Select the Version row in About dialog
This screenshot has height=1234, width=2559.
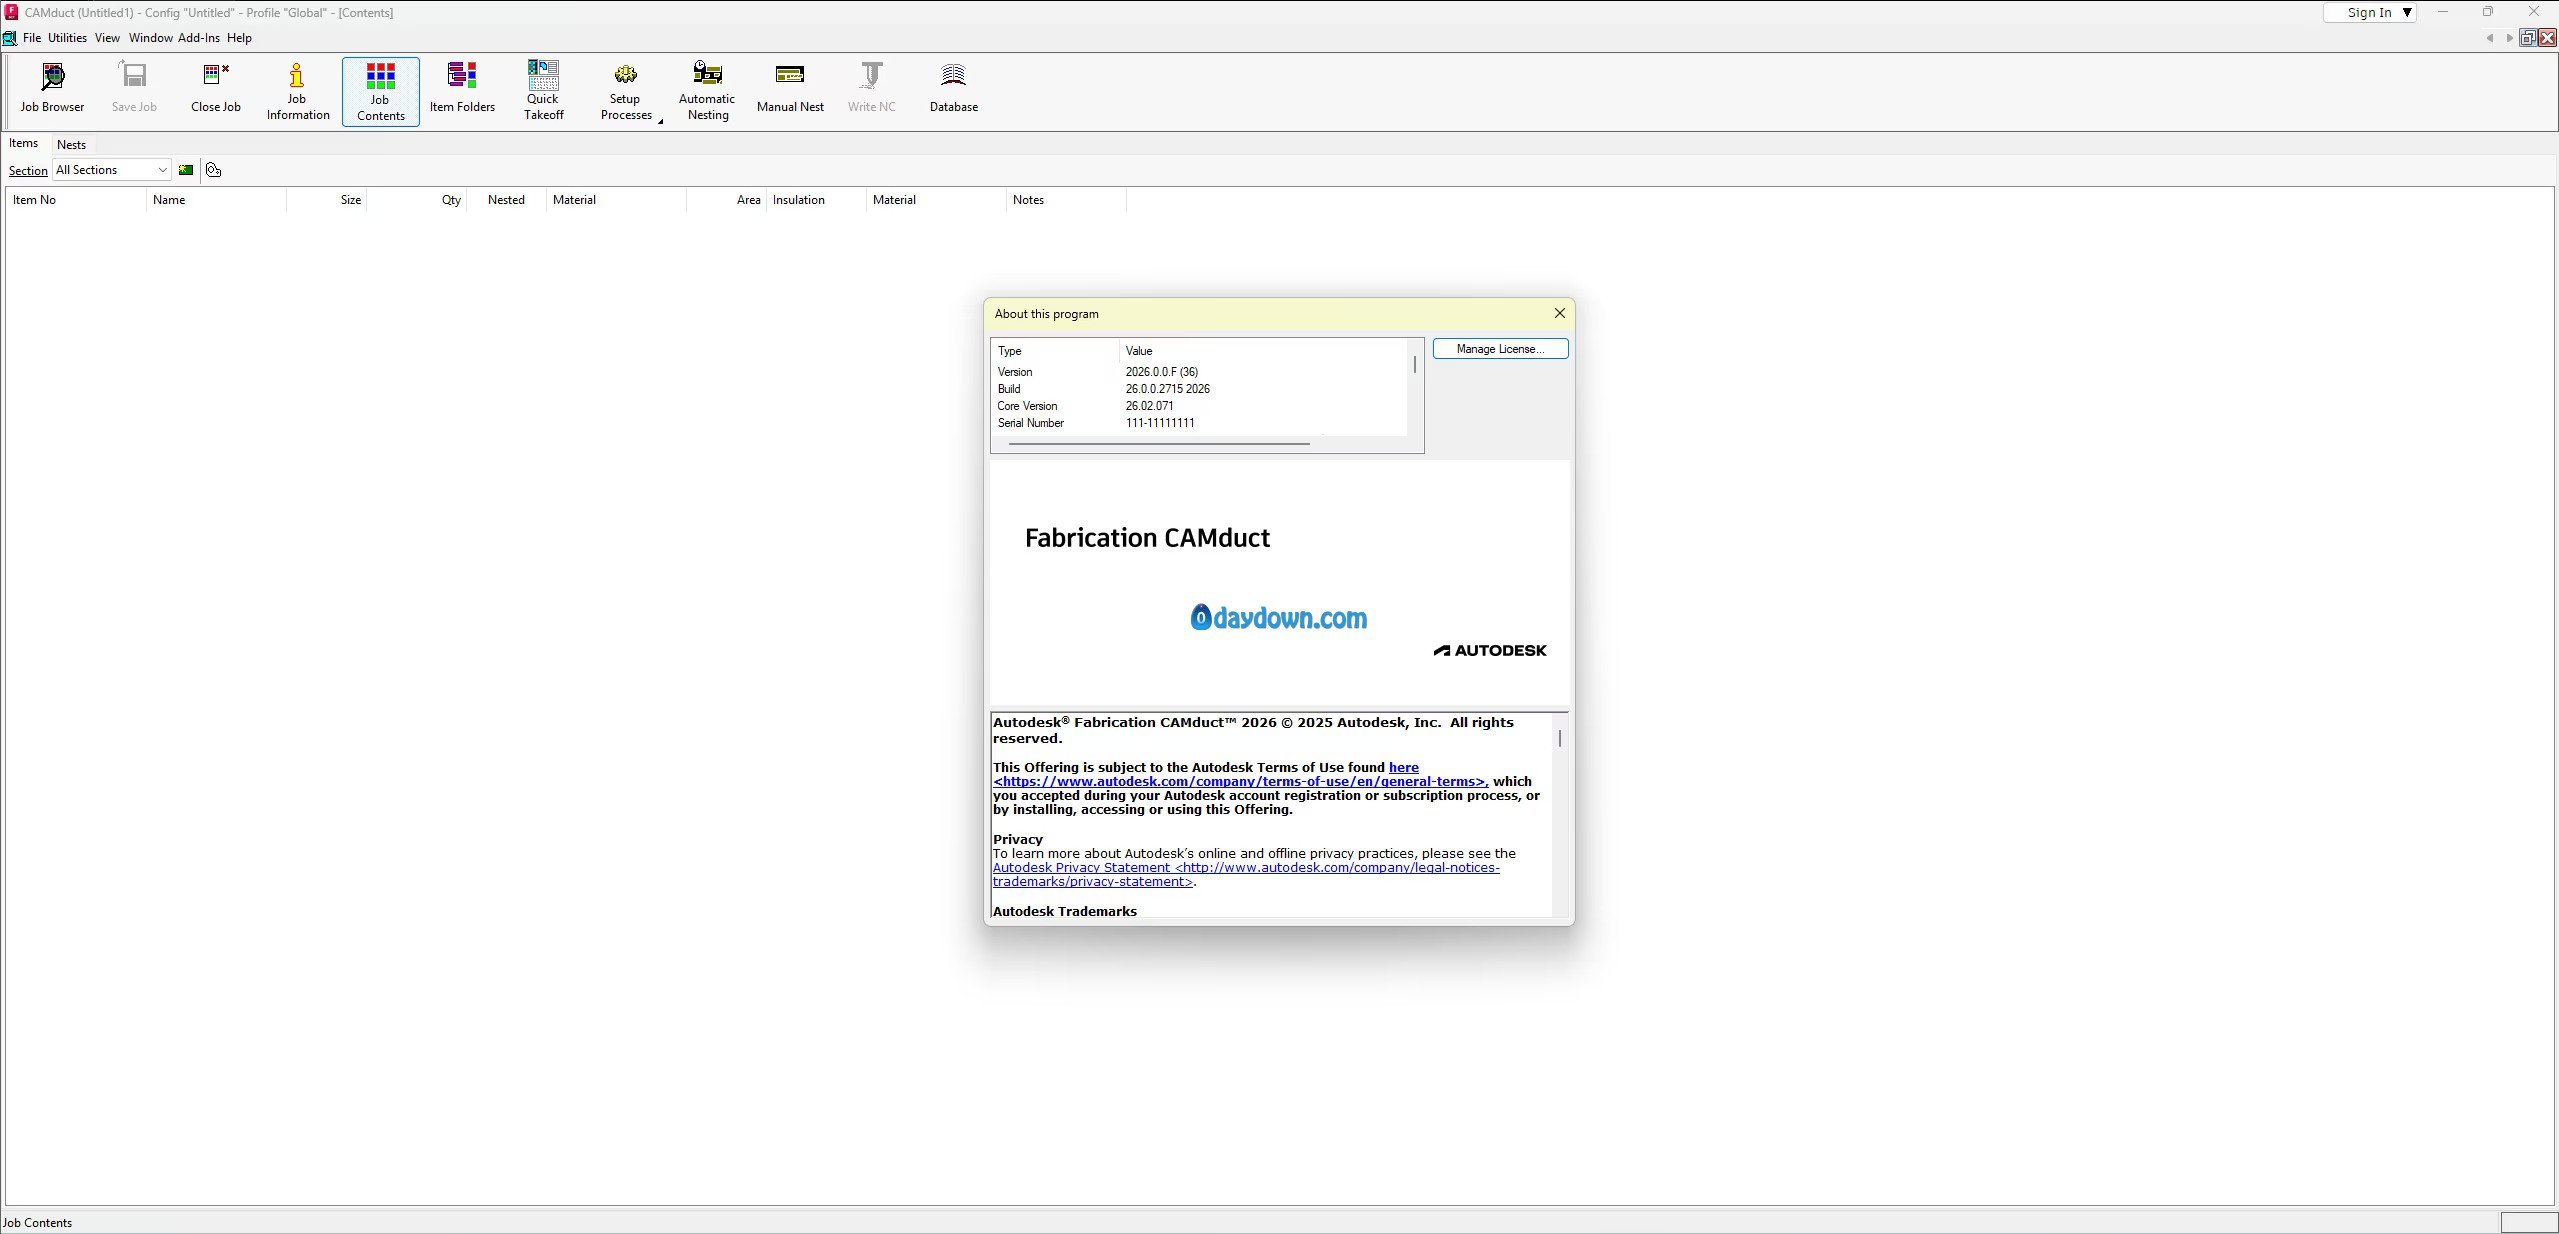click(x=1199, y=372)
